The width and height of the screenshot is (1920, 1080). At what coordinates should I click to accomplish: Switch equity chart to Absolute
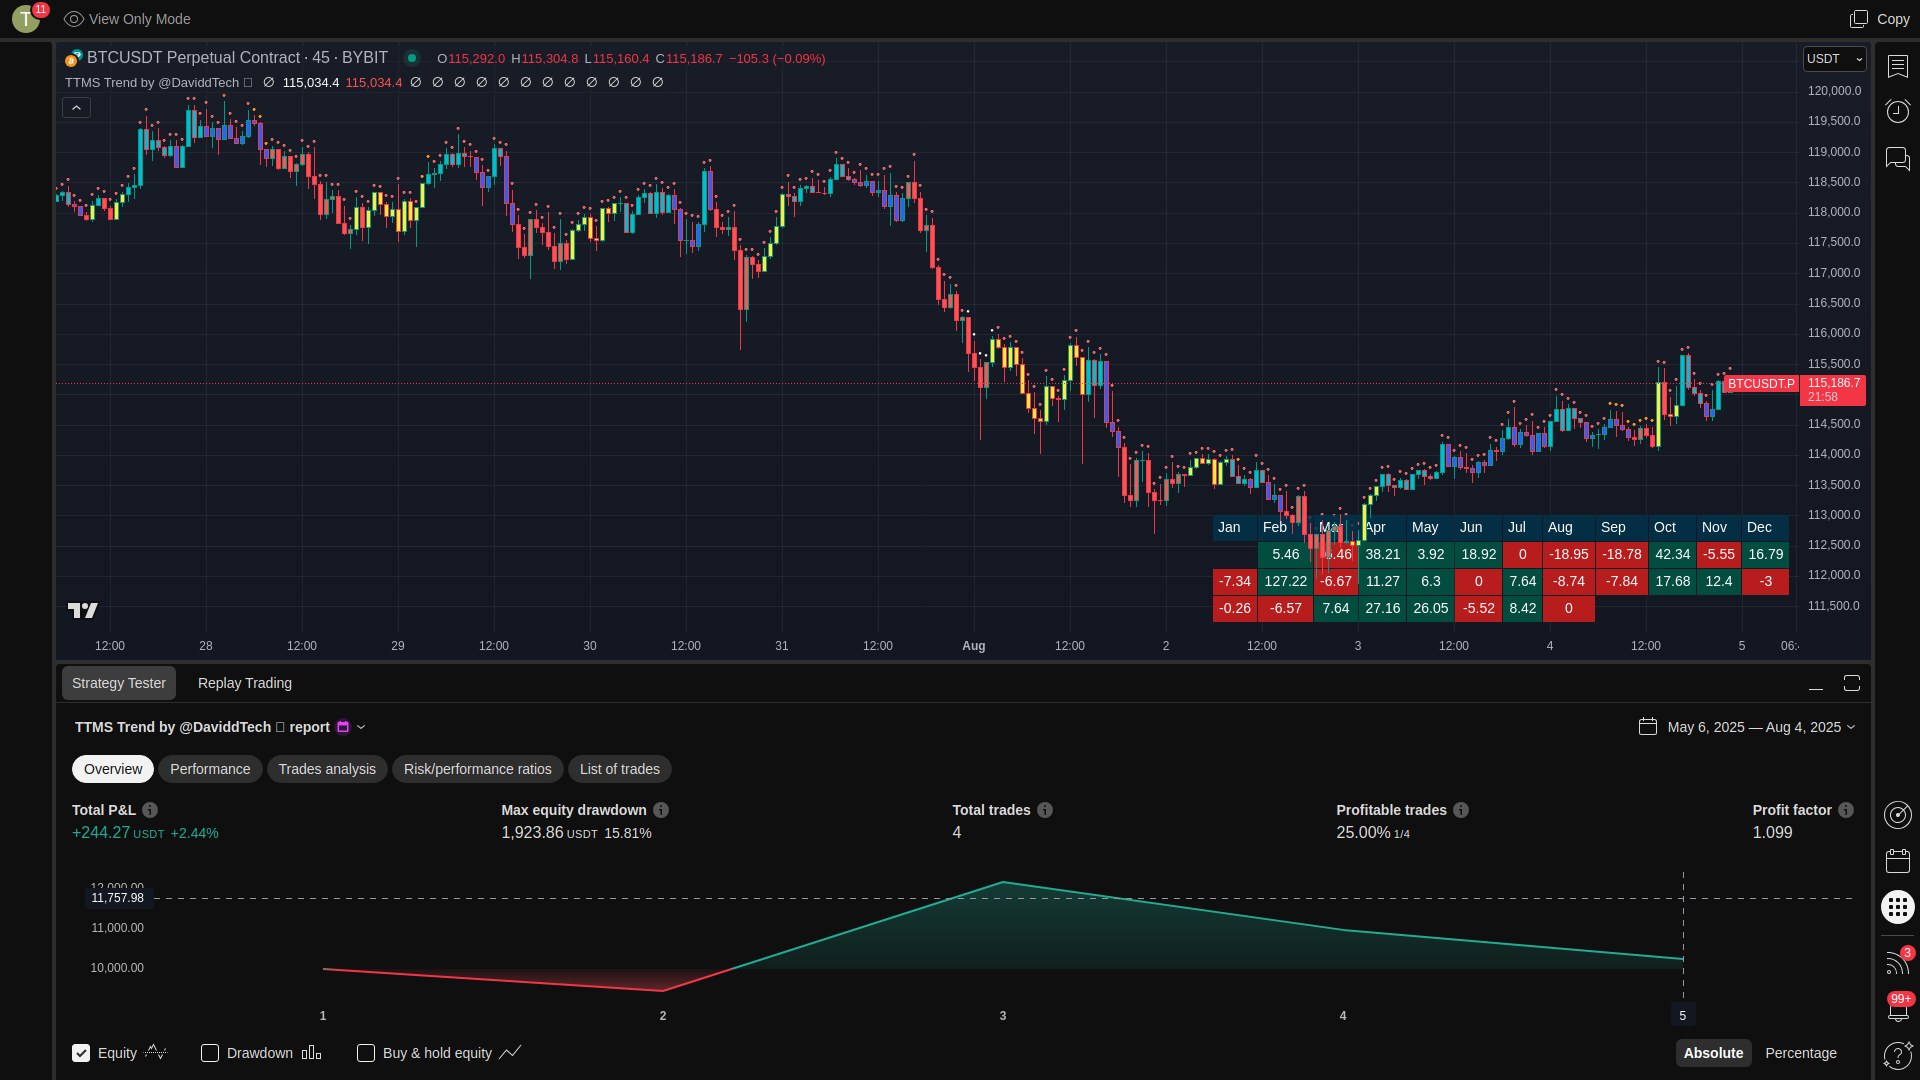(1713, 1053)
